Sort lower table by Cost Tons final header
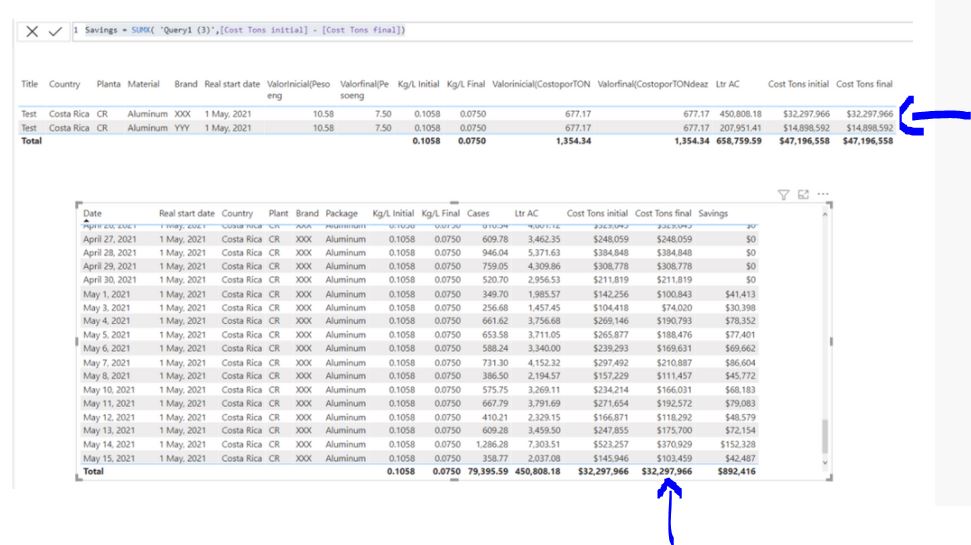The height and width of the screenshot is (545, 971). coord(663,213)
